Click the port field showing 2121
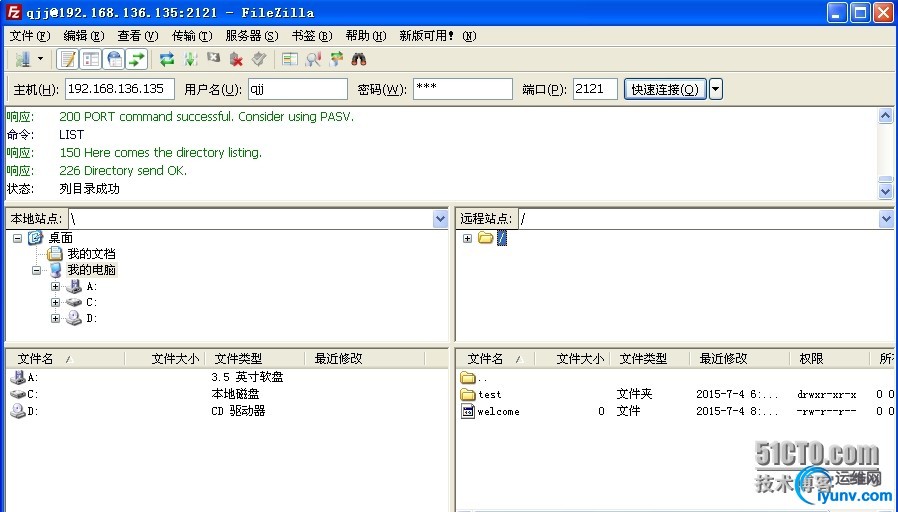The width and height of the screenshot is (898, 512). (595, 89)
